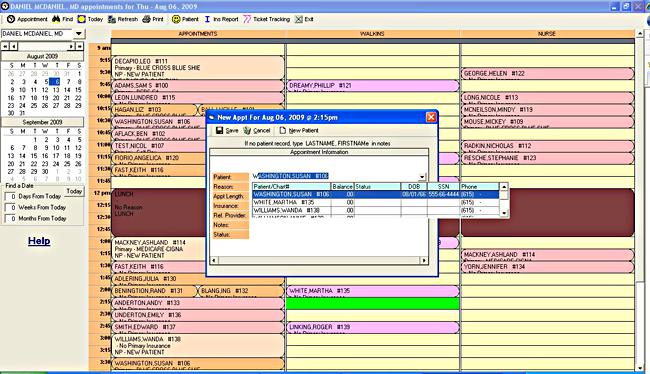
Task: Click the LUNCH block in Appointments
Action: pos(159,213)
